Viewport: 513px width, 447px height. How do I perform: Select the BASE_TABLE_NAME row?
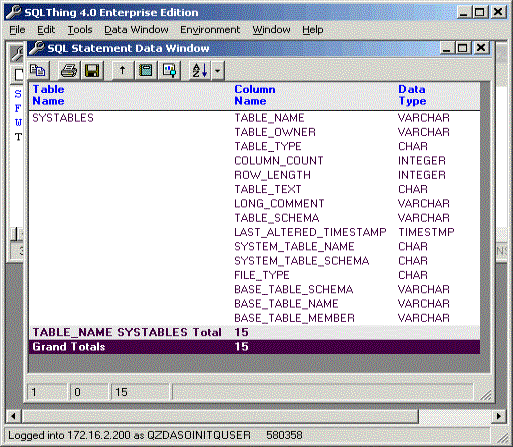[254, 304]
